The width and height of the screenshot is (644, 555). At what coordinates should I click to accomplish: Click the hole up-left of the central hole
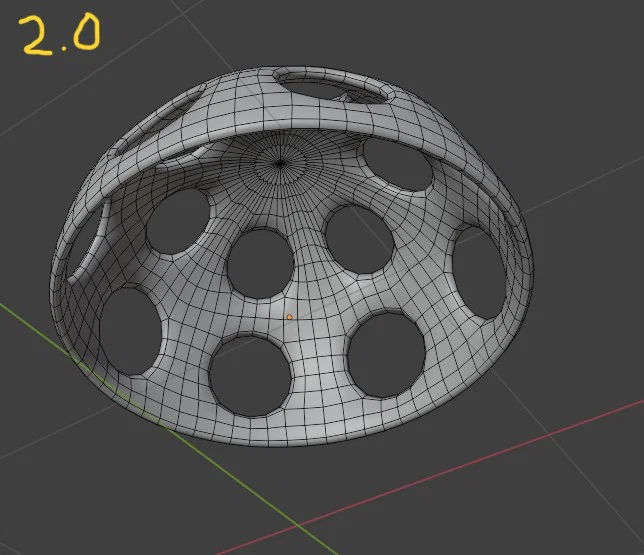pos(179,221)
